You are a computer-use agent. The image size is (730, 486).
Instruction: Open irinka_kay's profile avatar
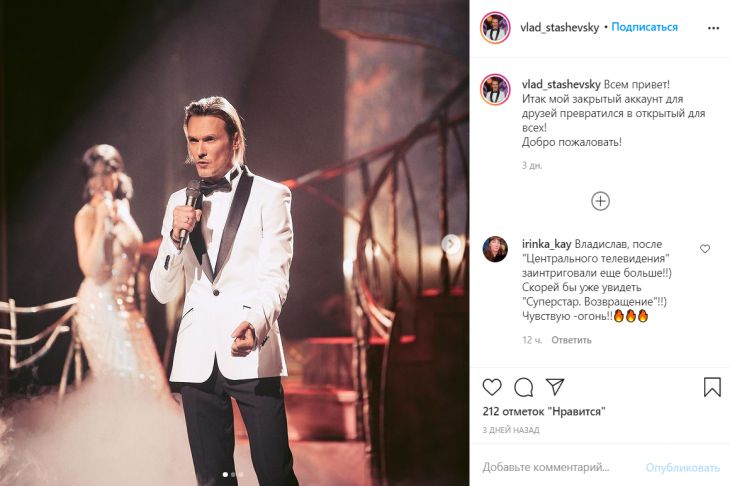coord(495,249)
